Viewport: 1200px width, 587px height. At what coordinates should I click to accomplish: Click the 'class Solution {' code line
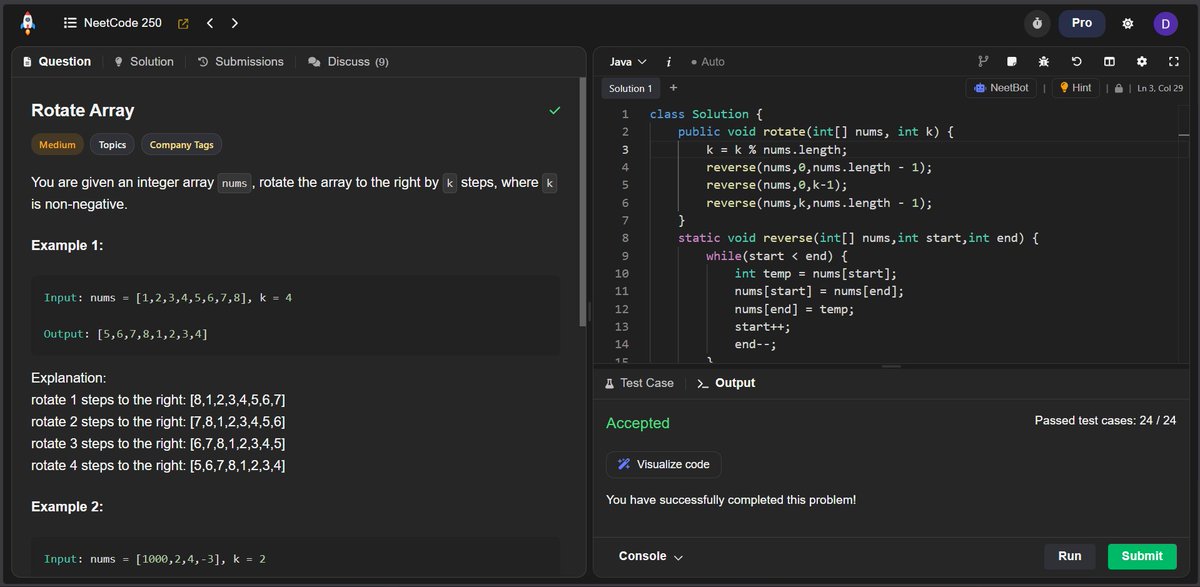(706, 114)
